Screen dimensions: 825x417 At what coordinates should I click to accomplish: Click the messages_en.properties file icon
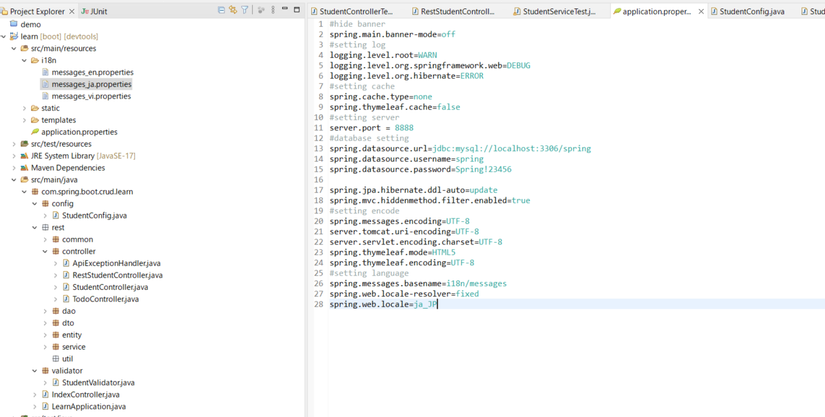45,72
